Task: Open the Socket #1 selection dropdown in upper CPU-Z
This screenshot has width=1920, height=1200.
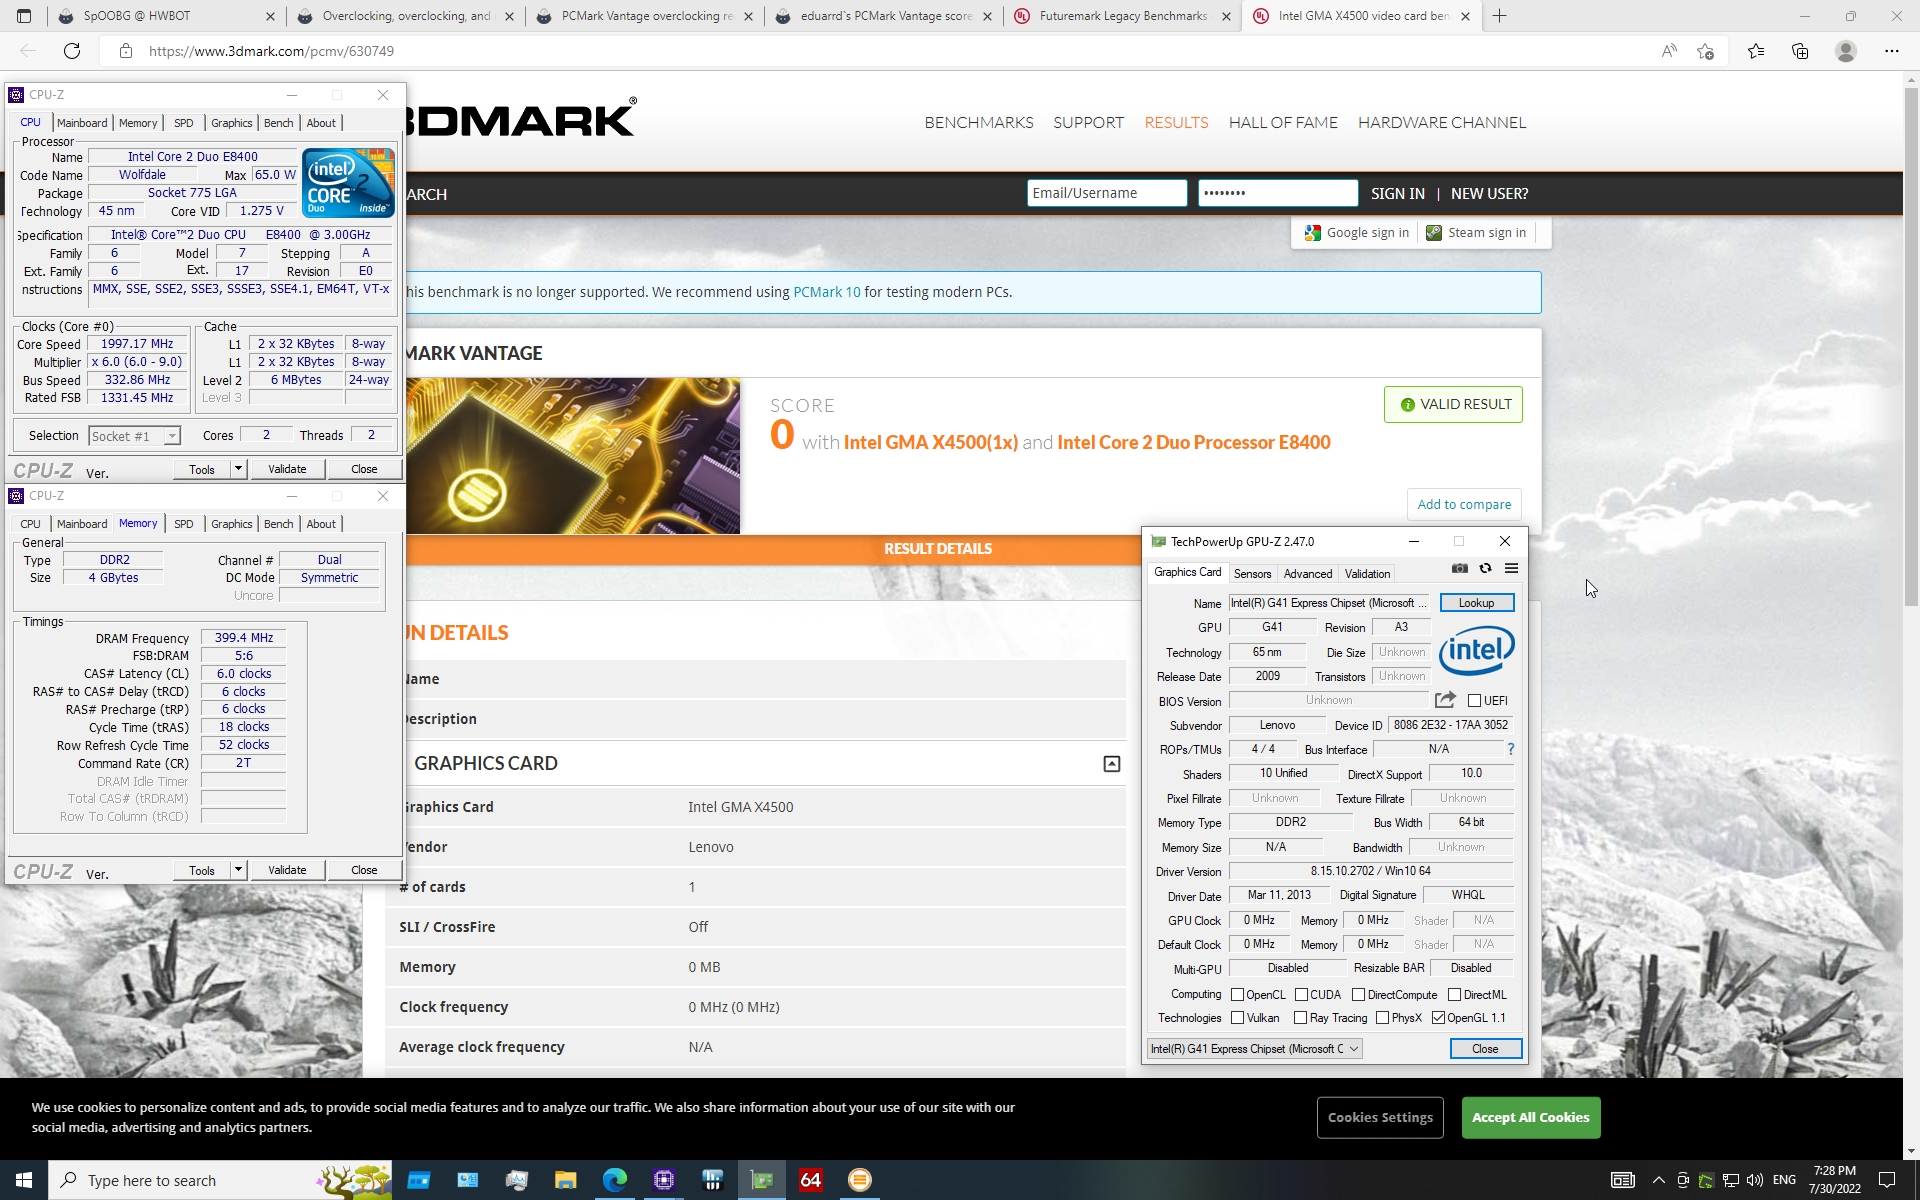Action: [134, 436]
